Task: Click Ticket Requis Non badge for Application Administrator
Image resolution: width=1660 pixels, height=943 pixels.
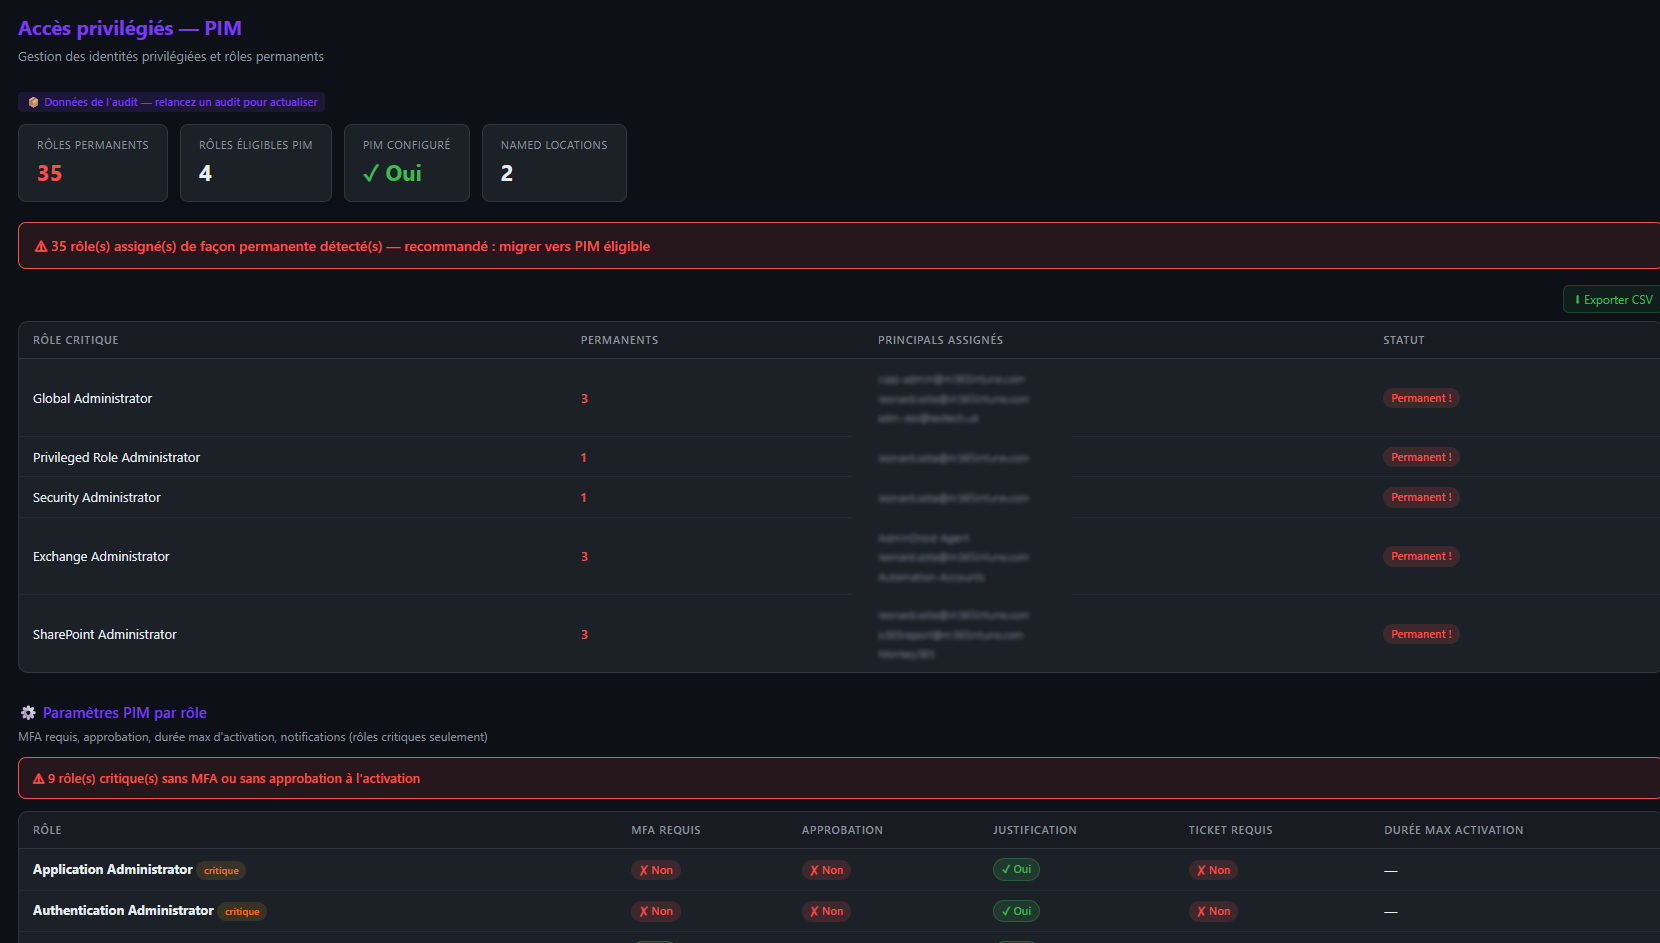Action: coord(1213,870)
